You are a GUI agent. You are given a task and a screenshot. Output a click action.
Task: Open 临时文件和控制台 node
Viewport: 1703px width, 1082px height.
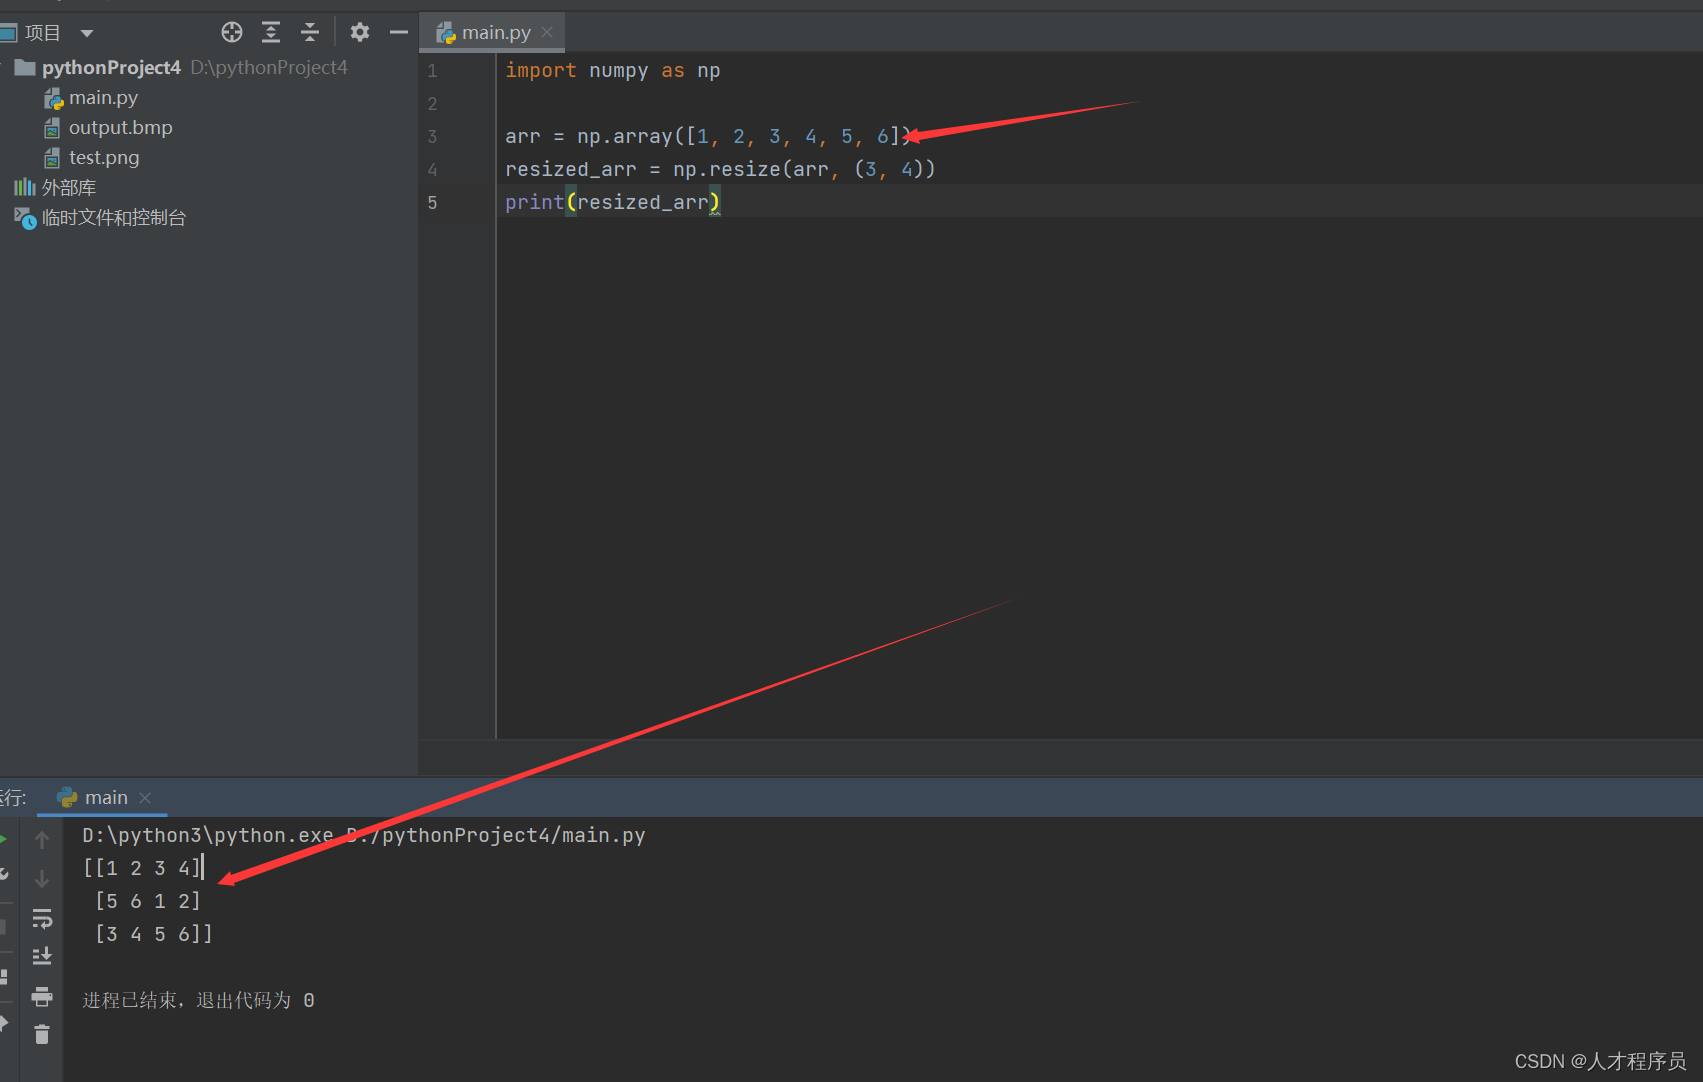click(113, 217)
